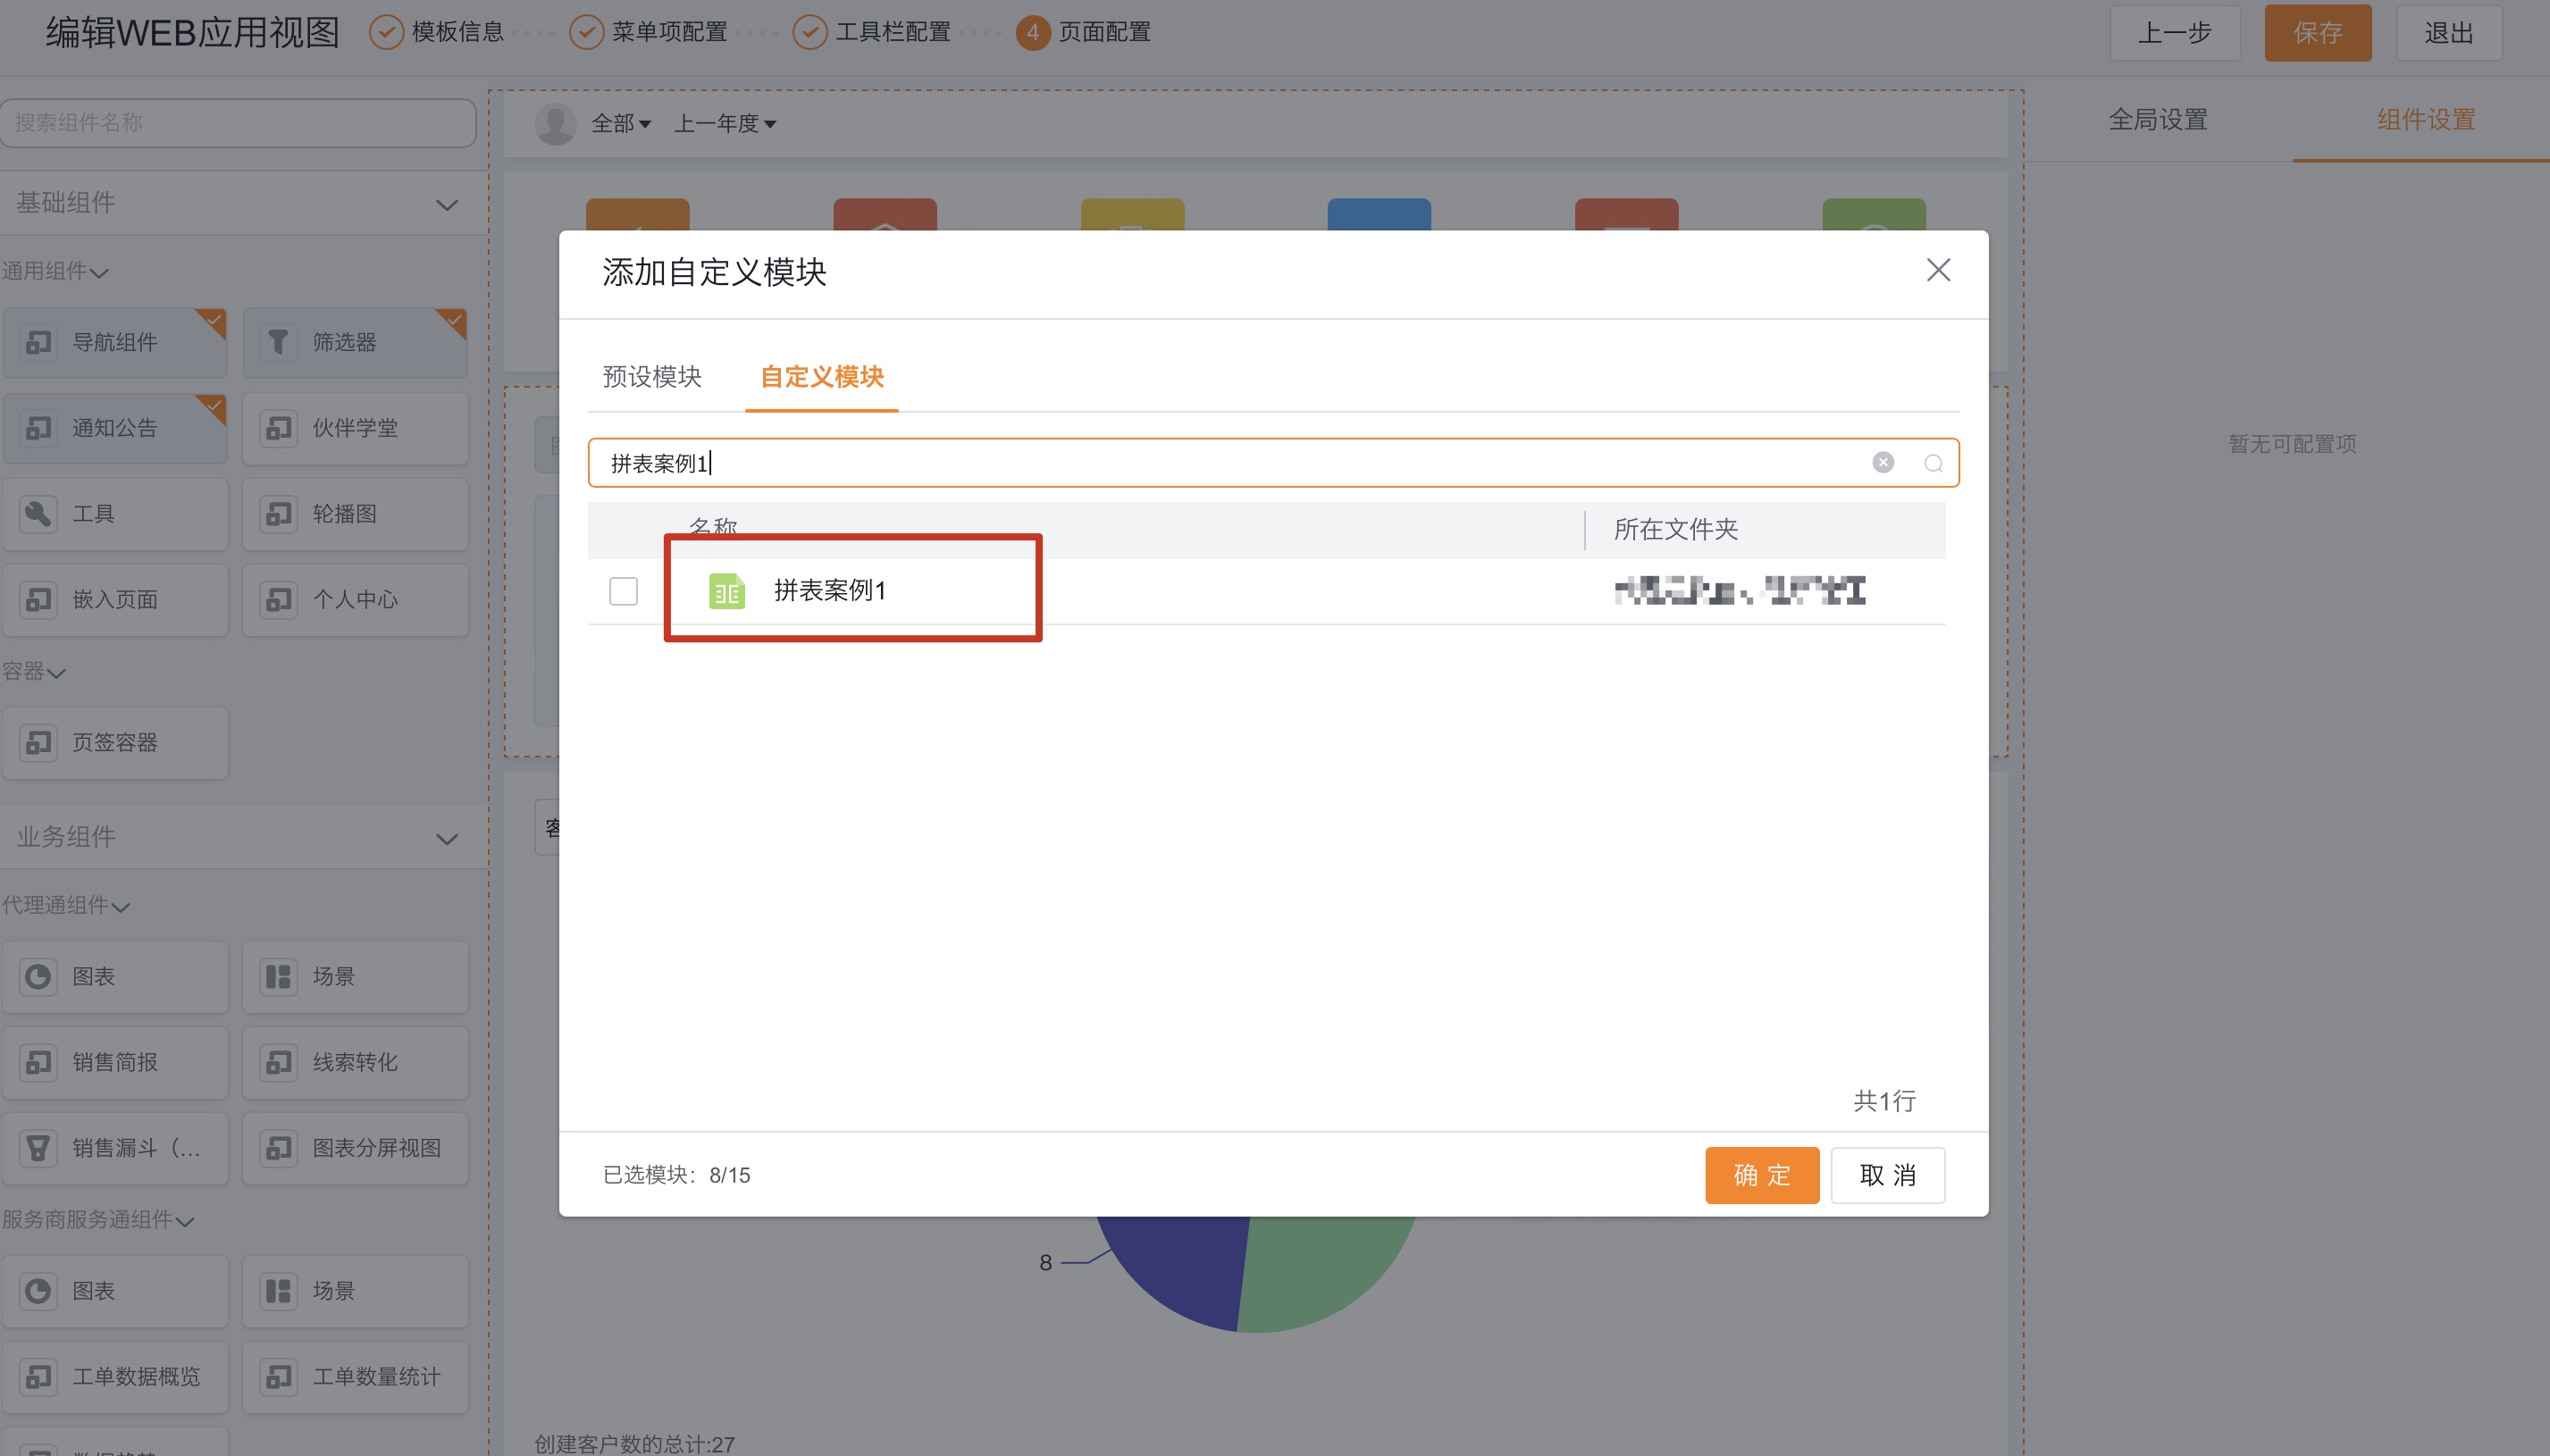Select the 轮播图 carousel component icon
This screenshot has height=1456, width=2550.
[279, 513]
